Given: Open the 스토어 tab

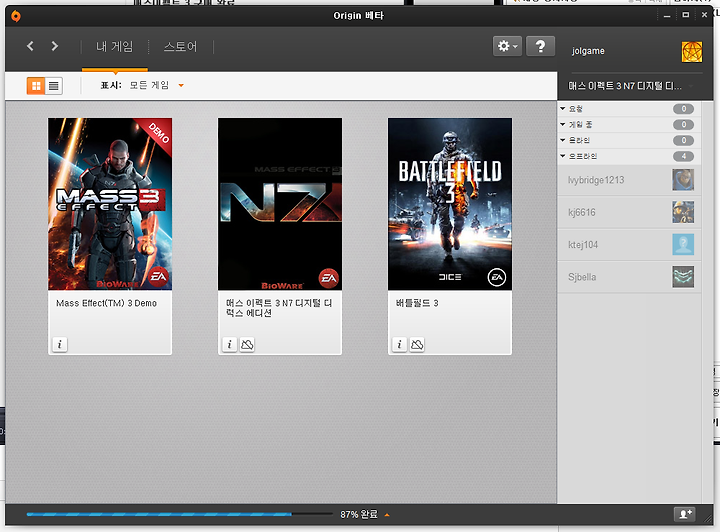Looking at the screenshot, I should [x=180, y=46].
